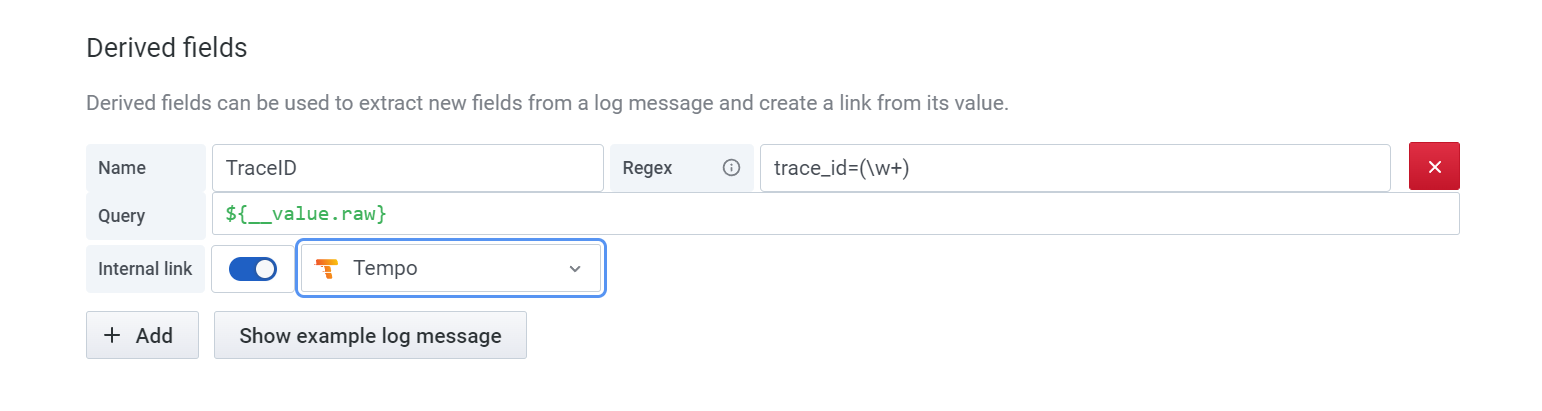Click the Name field label
The width and height of the screenshot is (1542, 411).
point(122,168)
